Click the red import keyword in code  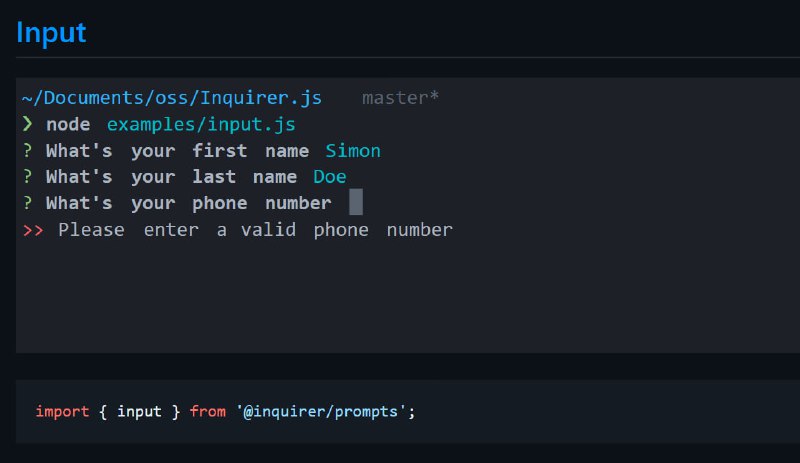pos(62,411)
